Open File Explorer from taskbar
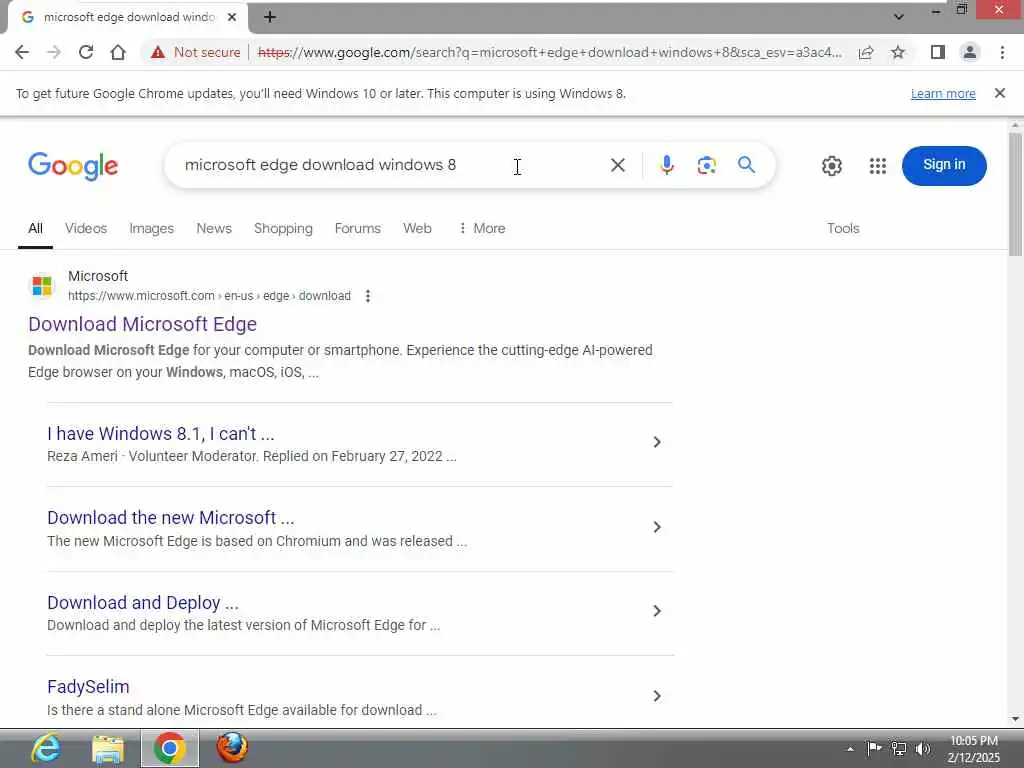Viewport: 1024px width, 768px height. (x=108, y=748)
